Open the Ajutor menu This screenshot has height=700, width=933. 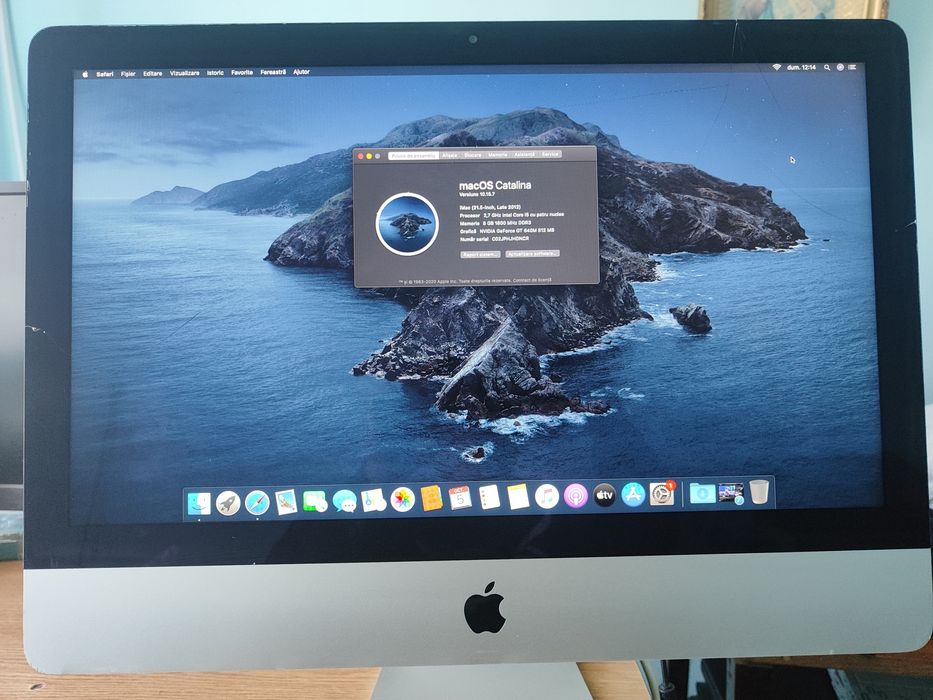click(302, 71)
